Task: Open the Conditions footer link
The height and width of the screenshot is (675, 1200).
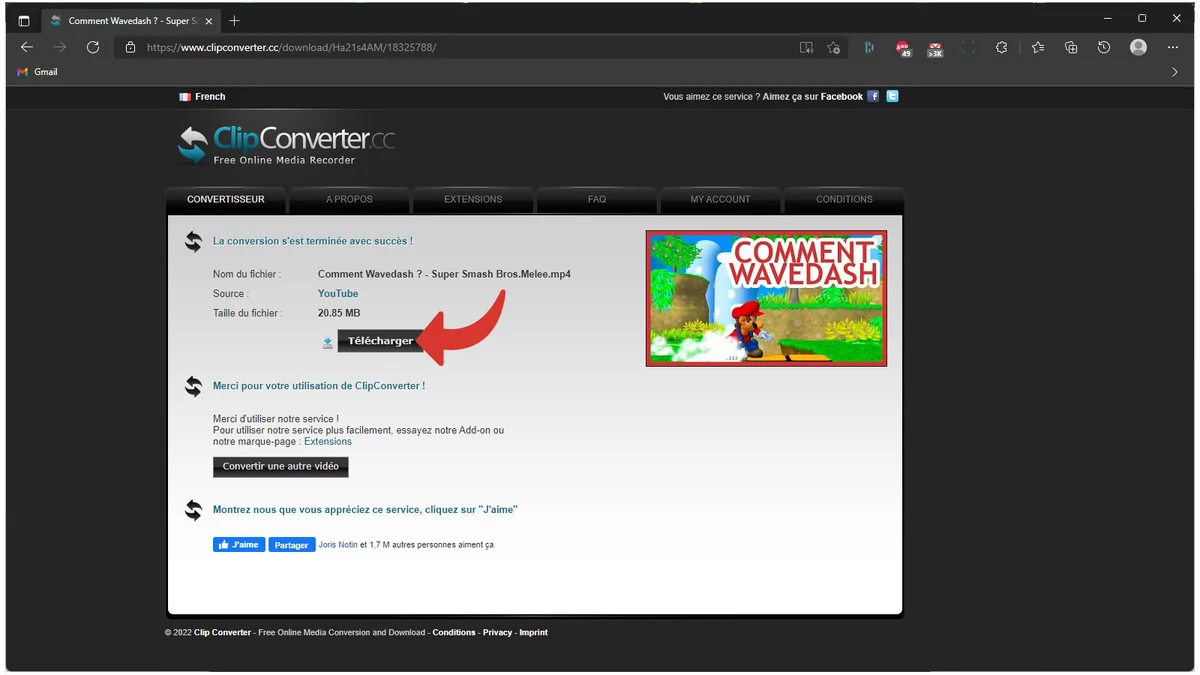Action: [454, 633]
